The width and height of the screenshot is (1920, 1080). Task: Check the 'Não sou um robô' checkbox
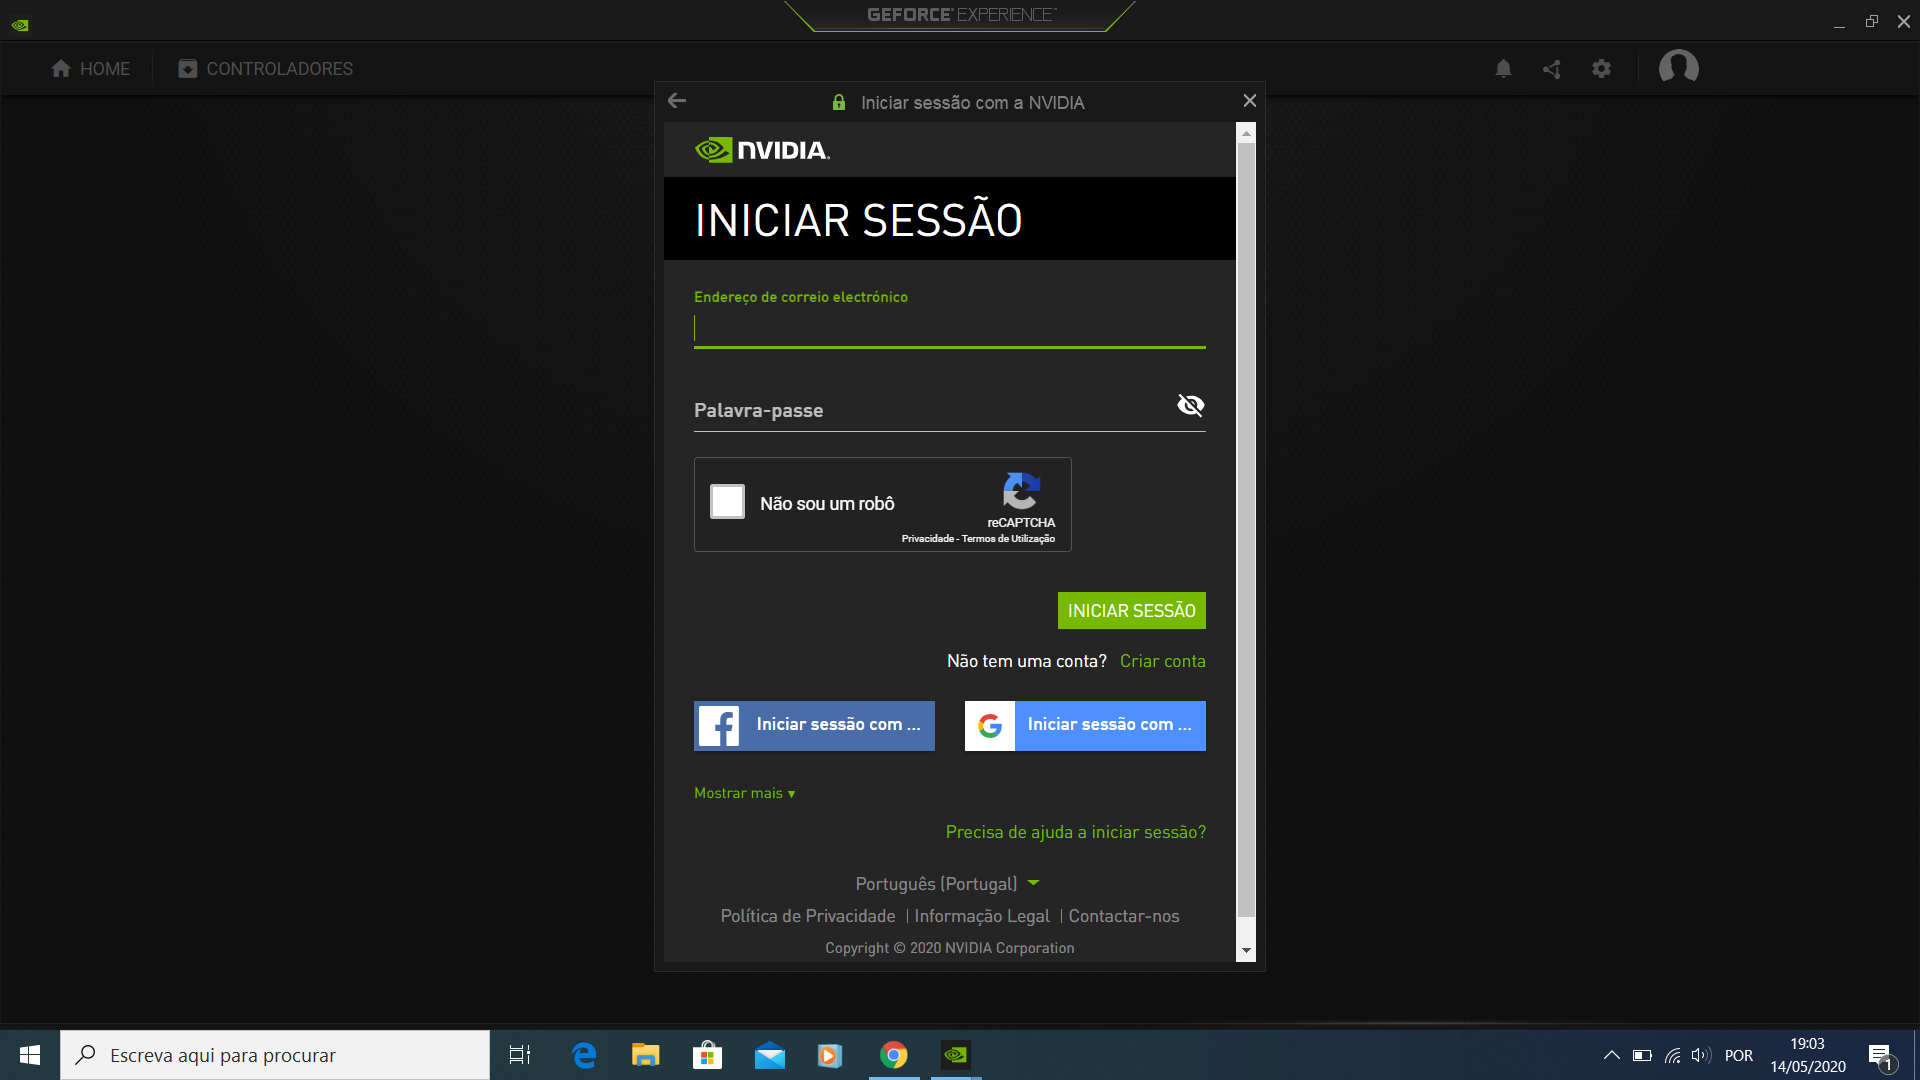pyautogui.click(x=727, y=502)
